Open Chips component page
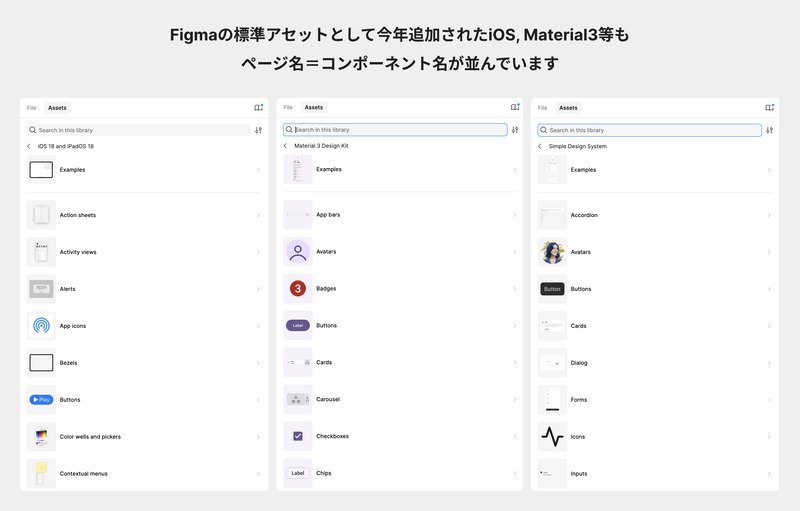The height and width of the screenshot is (511, 800). click(401, 473)
